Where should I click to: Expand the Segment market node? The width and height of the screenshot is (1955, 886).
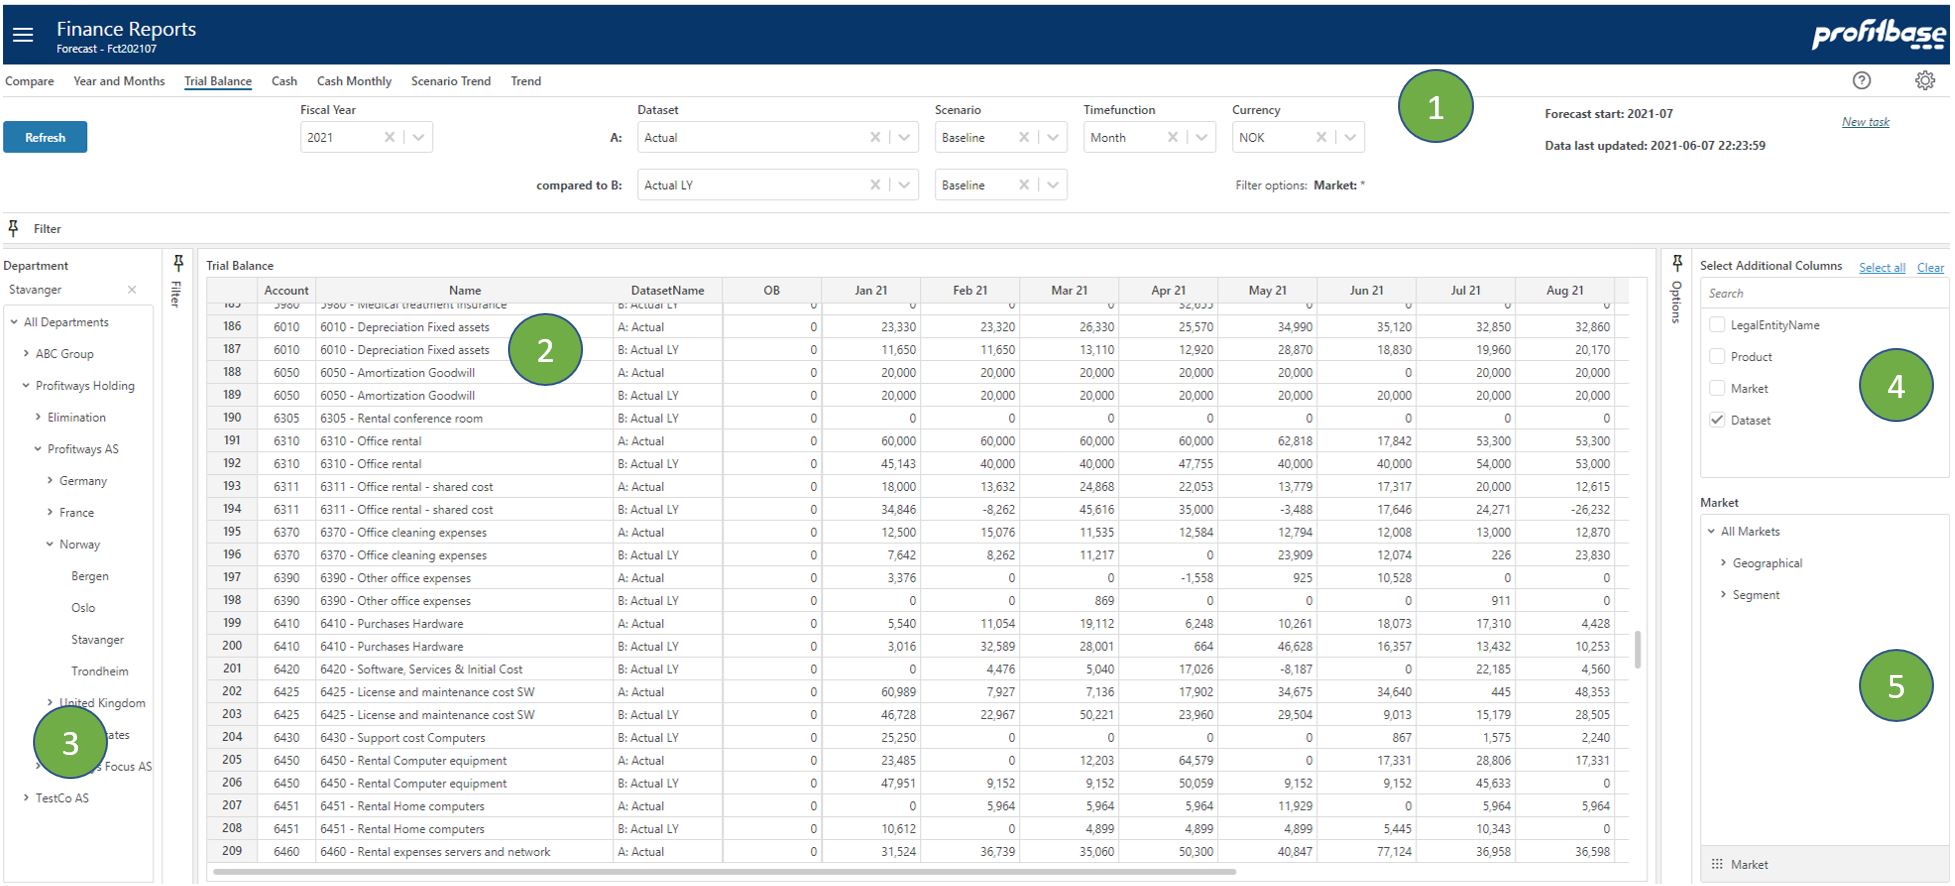[1723, 594]
